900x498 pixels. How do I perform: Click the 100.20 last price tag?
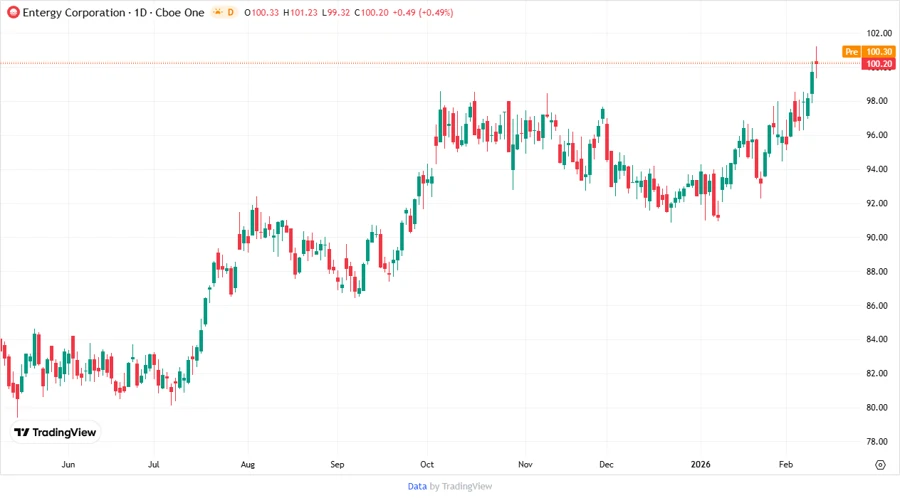[x=879, y=64]
